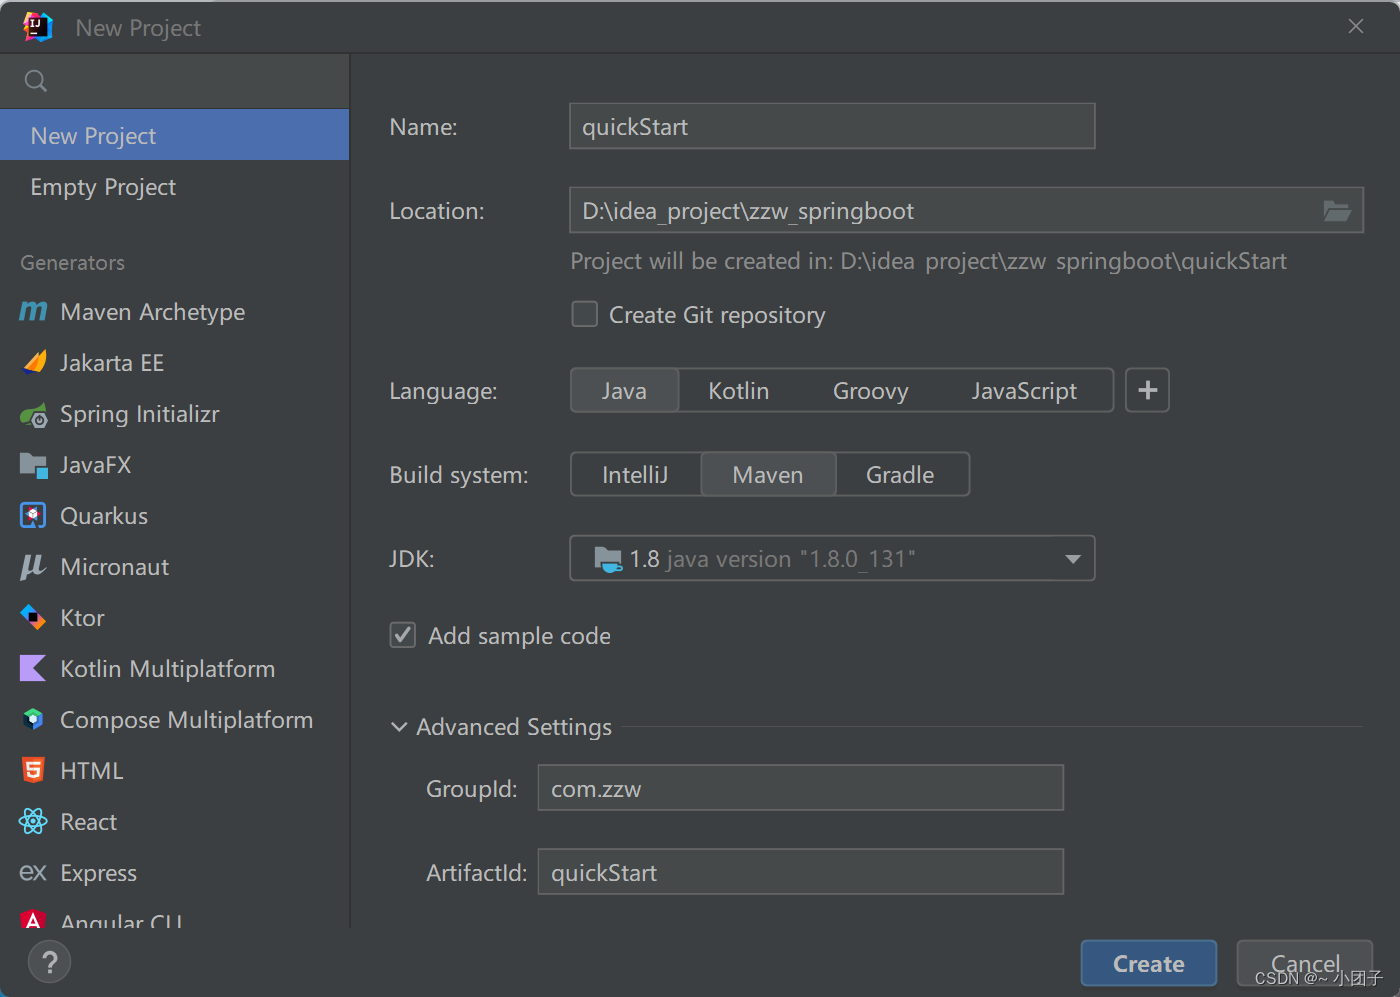Screen dimensions: 1400x997
Task: Click the JavaFX folder icon
Action: pos(33,465)
